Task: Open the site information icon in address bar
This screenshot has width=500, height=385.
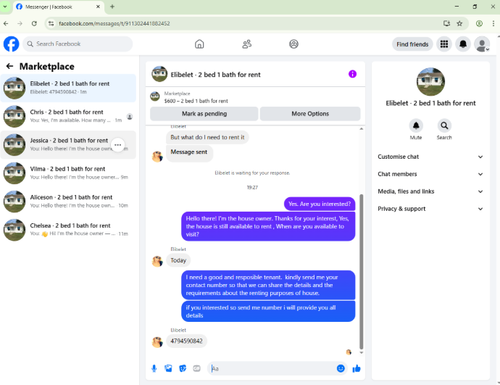Action: click(x=51, y=23)
